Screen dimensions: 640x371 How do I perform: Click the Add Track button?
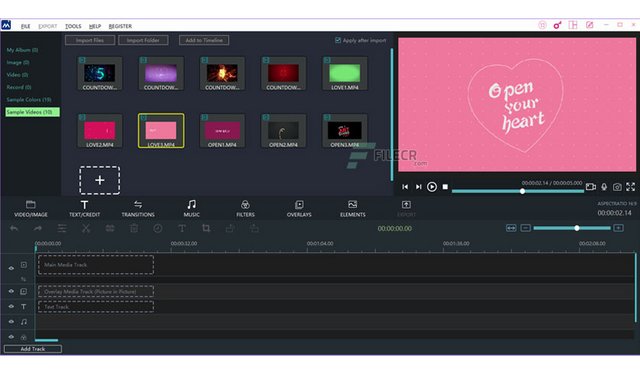[x=33, y=349]
